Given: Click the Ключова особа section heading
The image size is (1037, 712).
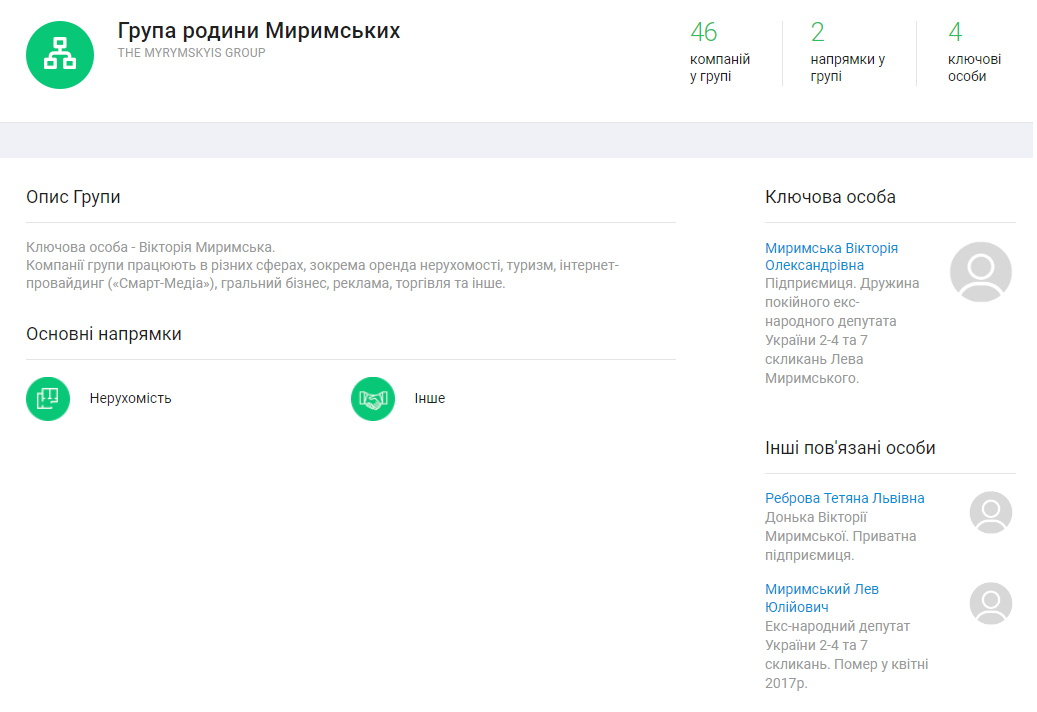Looking at the screenshot, I should [830, 197].
